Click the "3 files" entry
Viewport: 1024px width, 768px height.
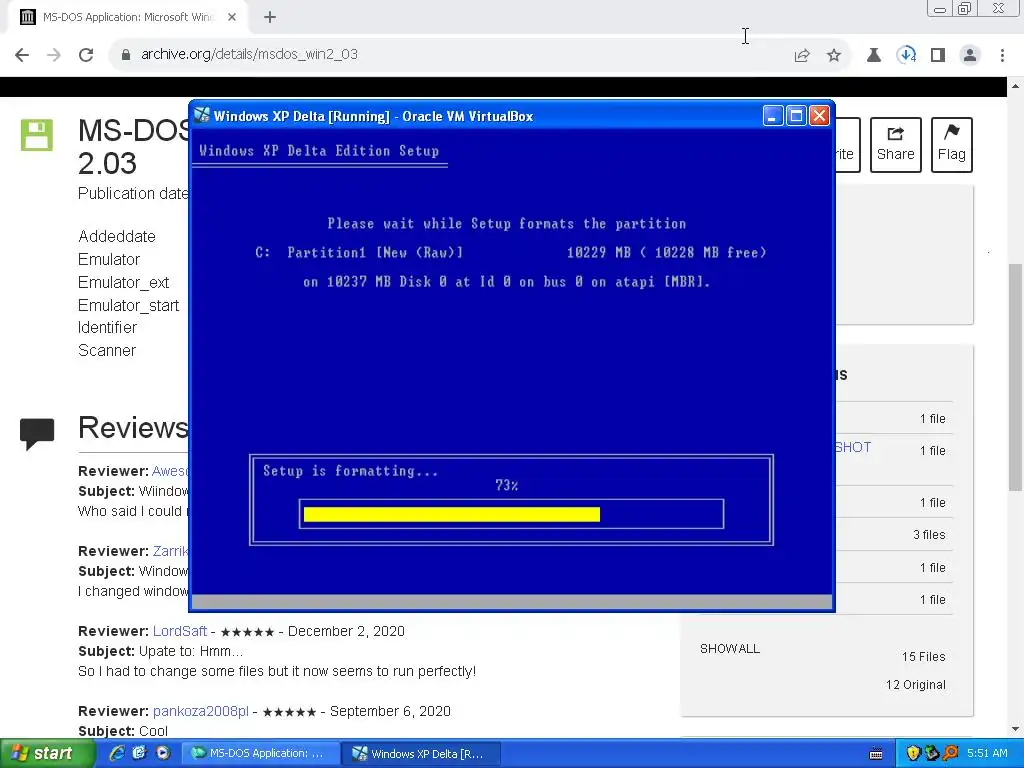click(929, 535)
